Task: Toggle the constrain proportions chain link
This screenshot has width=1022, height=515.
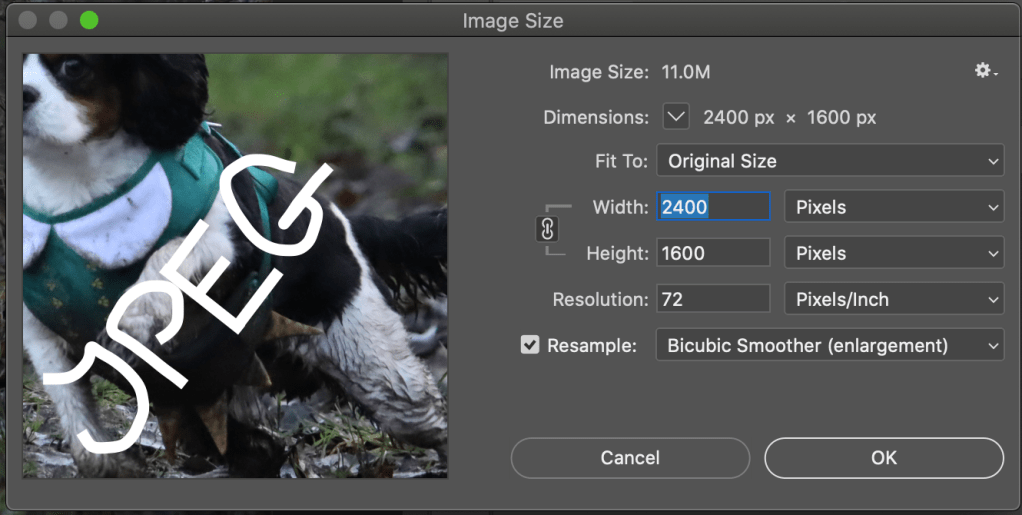Action: point(547,230)
